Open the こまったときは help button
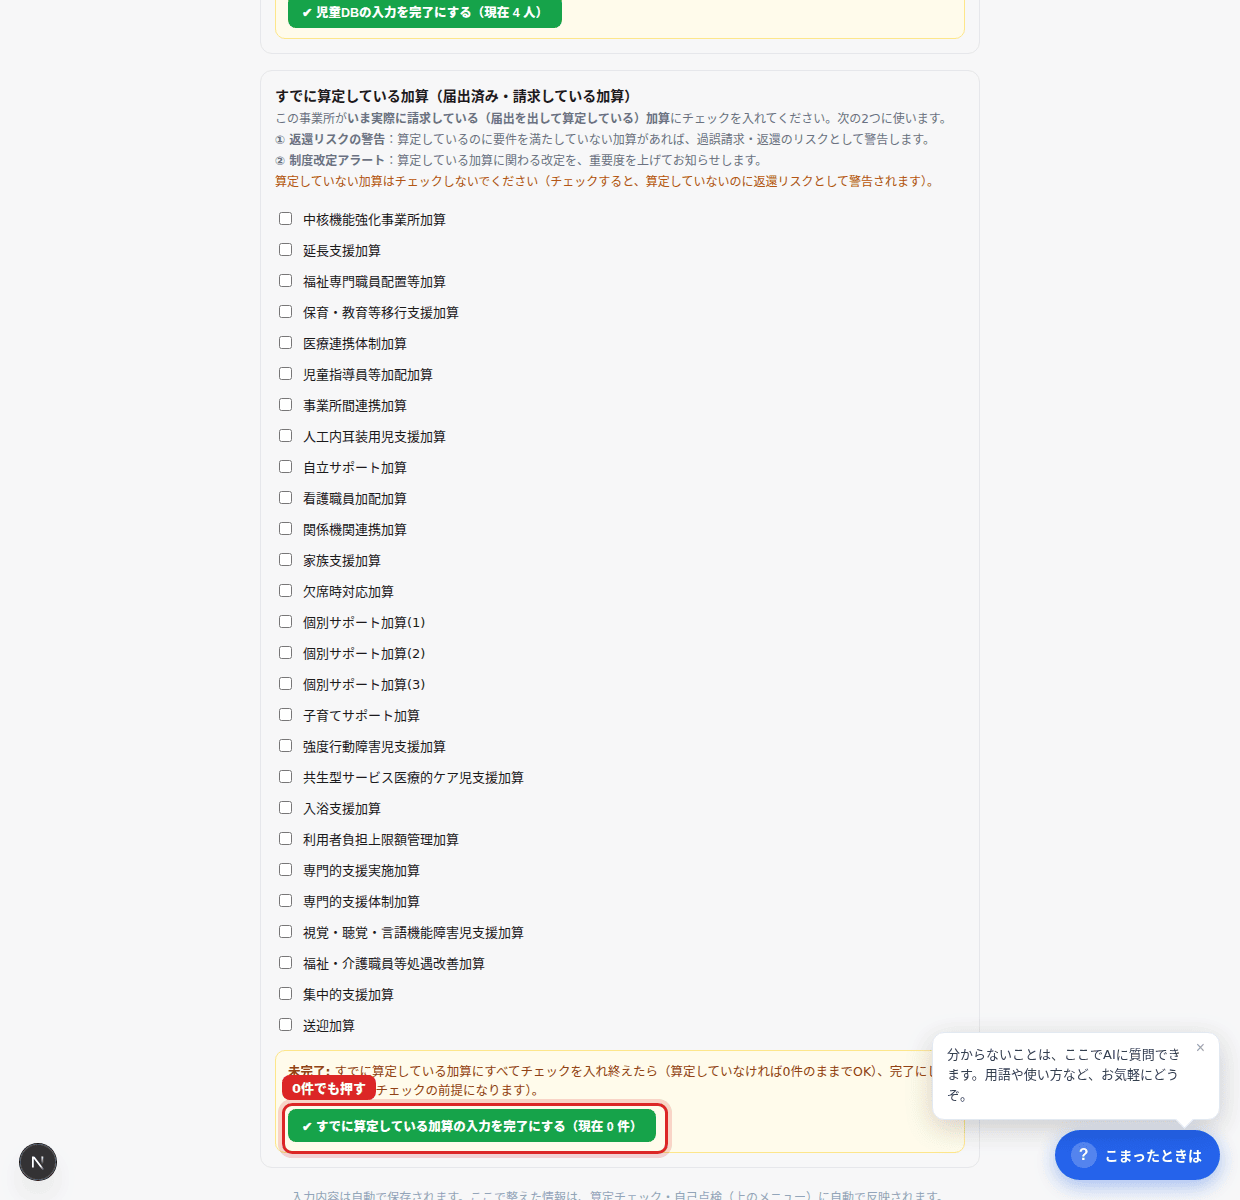The width and height of the screenshot is (1240, 1200). pyautogui.click(x=1137, y=1155)
